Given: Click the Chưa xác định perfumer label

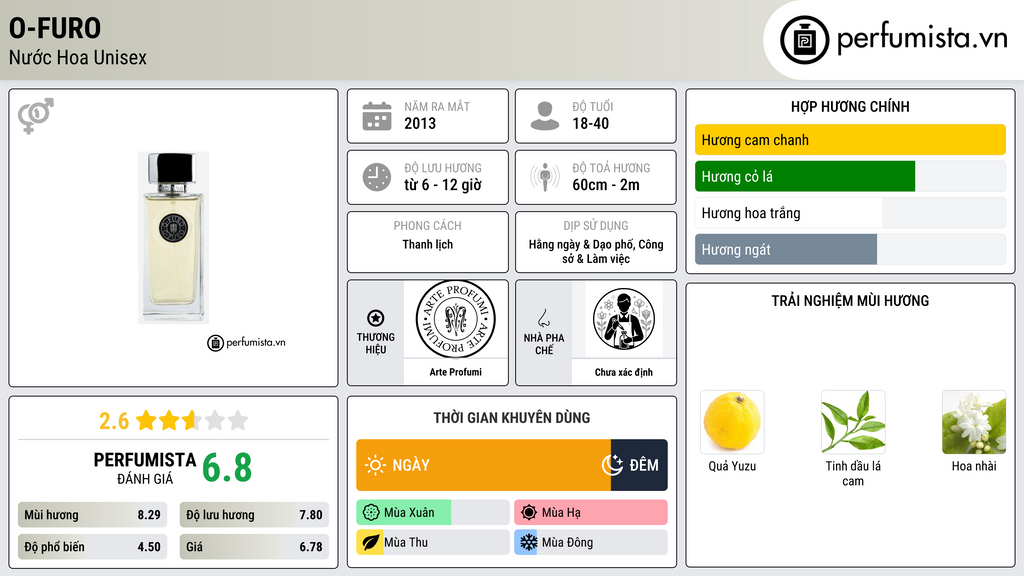Looking at the screenshot, I should (x=623, y=372).
